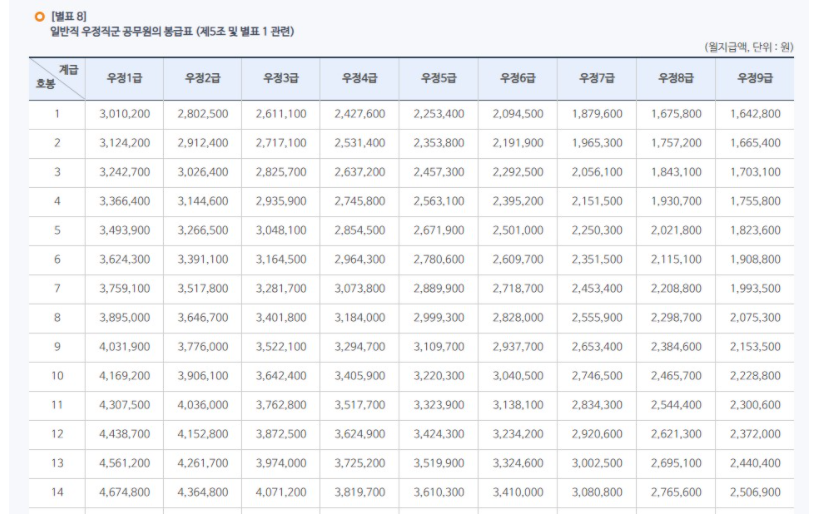Screen dimensions: 813x525
Task: Click row label 호봉 10
Action: coord(57,376)
